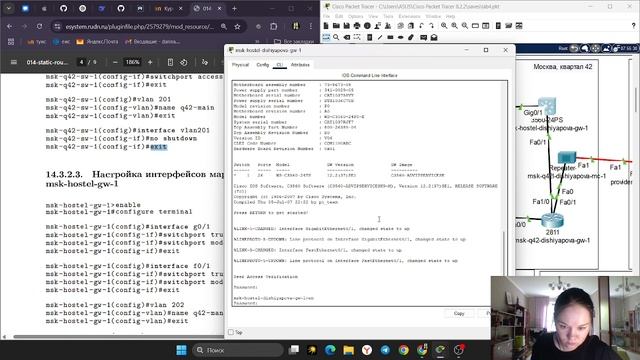Bookmark the page with the star icon
640x360 pixels.
click(x=238, y=27)
